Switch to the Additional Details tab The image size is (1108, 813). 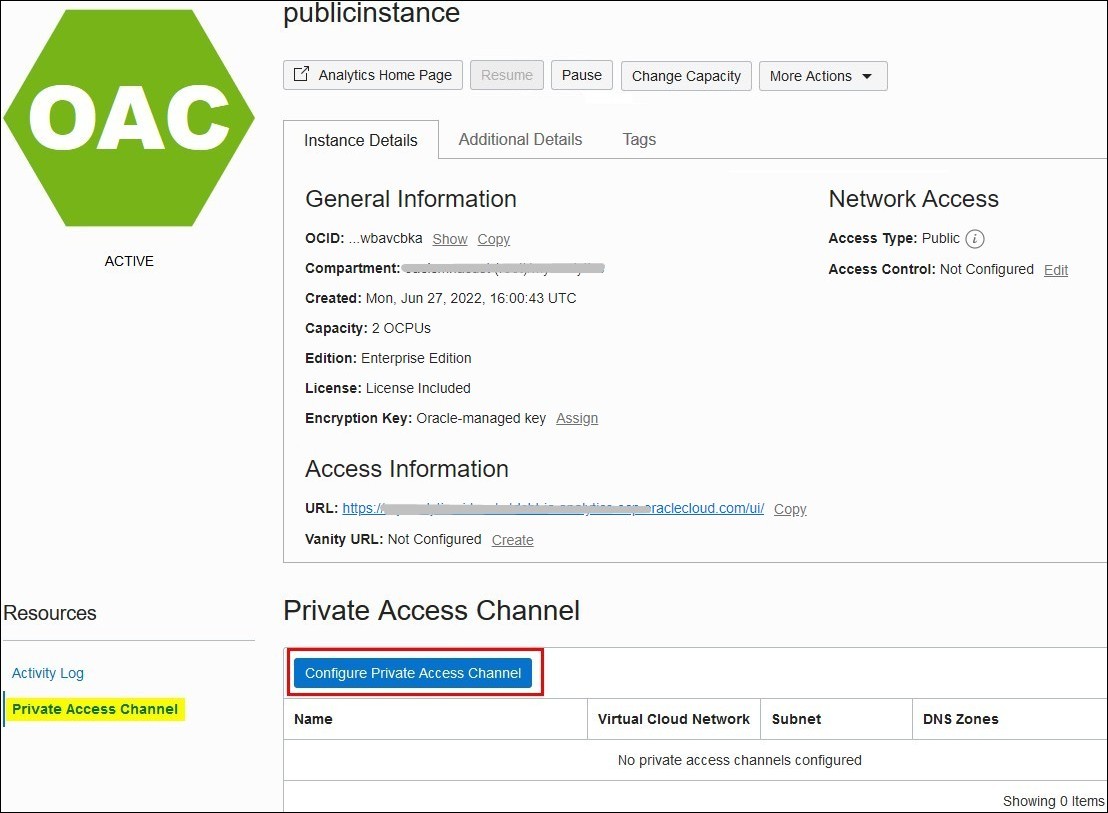[x=519, y=139]
